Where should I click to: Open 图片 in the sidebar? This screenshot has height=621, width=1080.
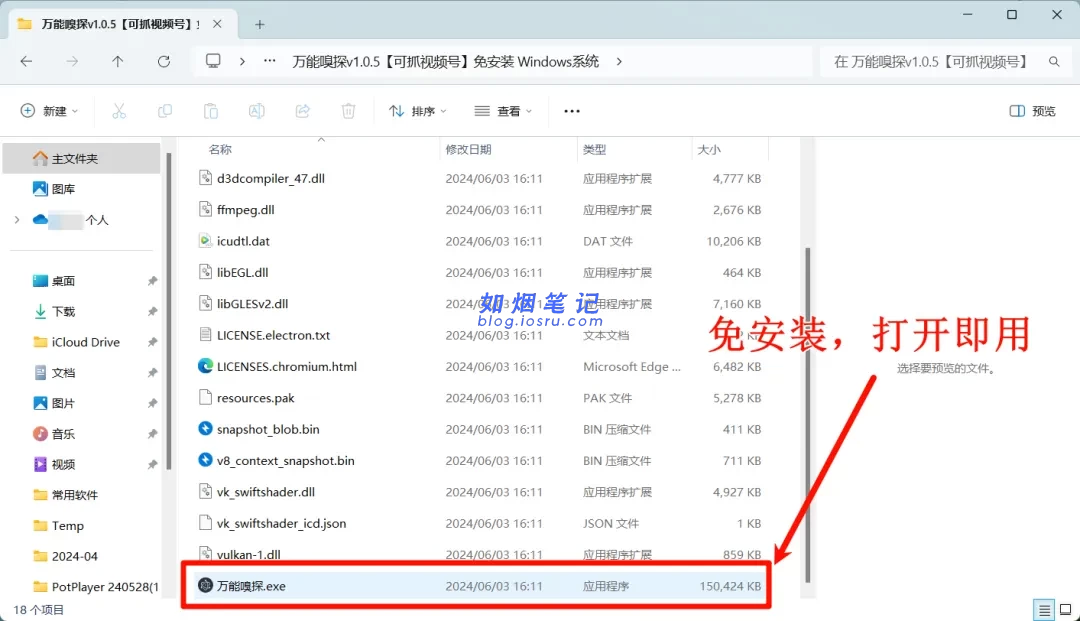tap(54, 403)
